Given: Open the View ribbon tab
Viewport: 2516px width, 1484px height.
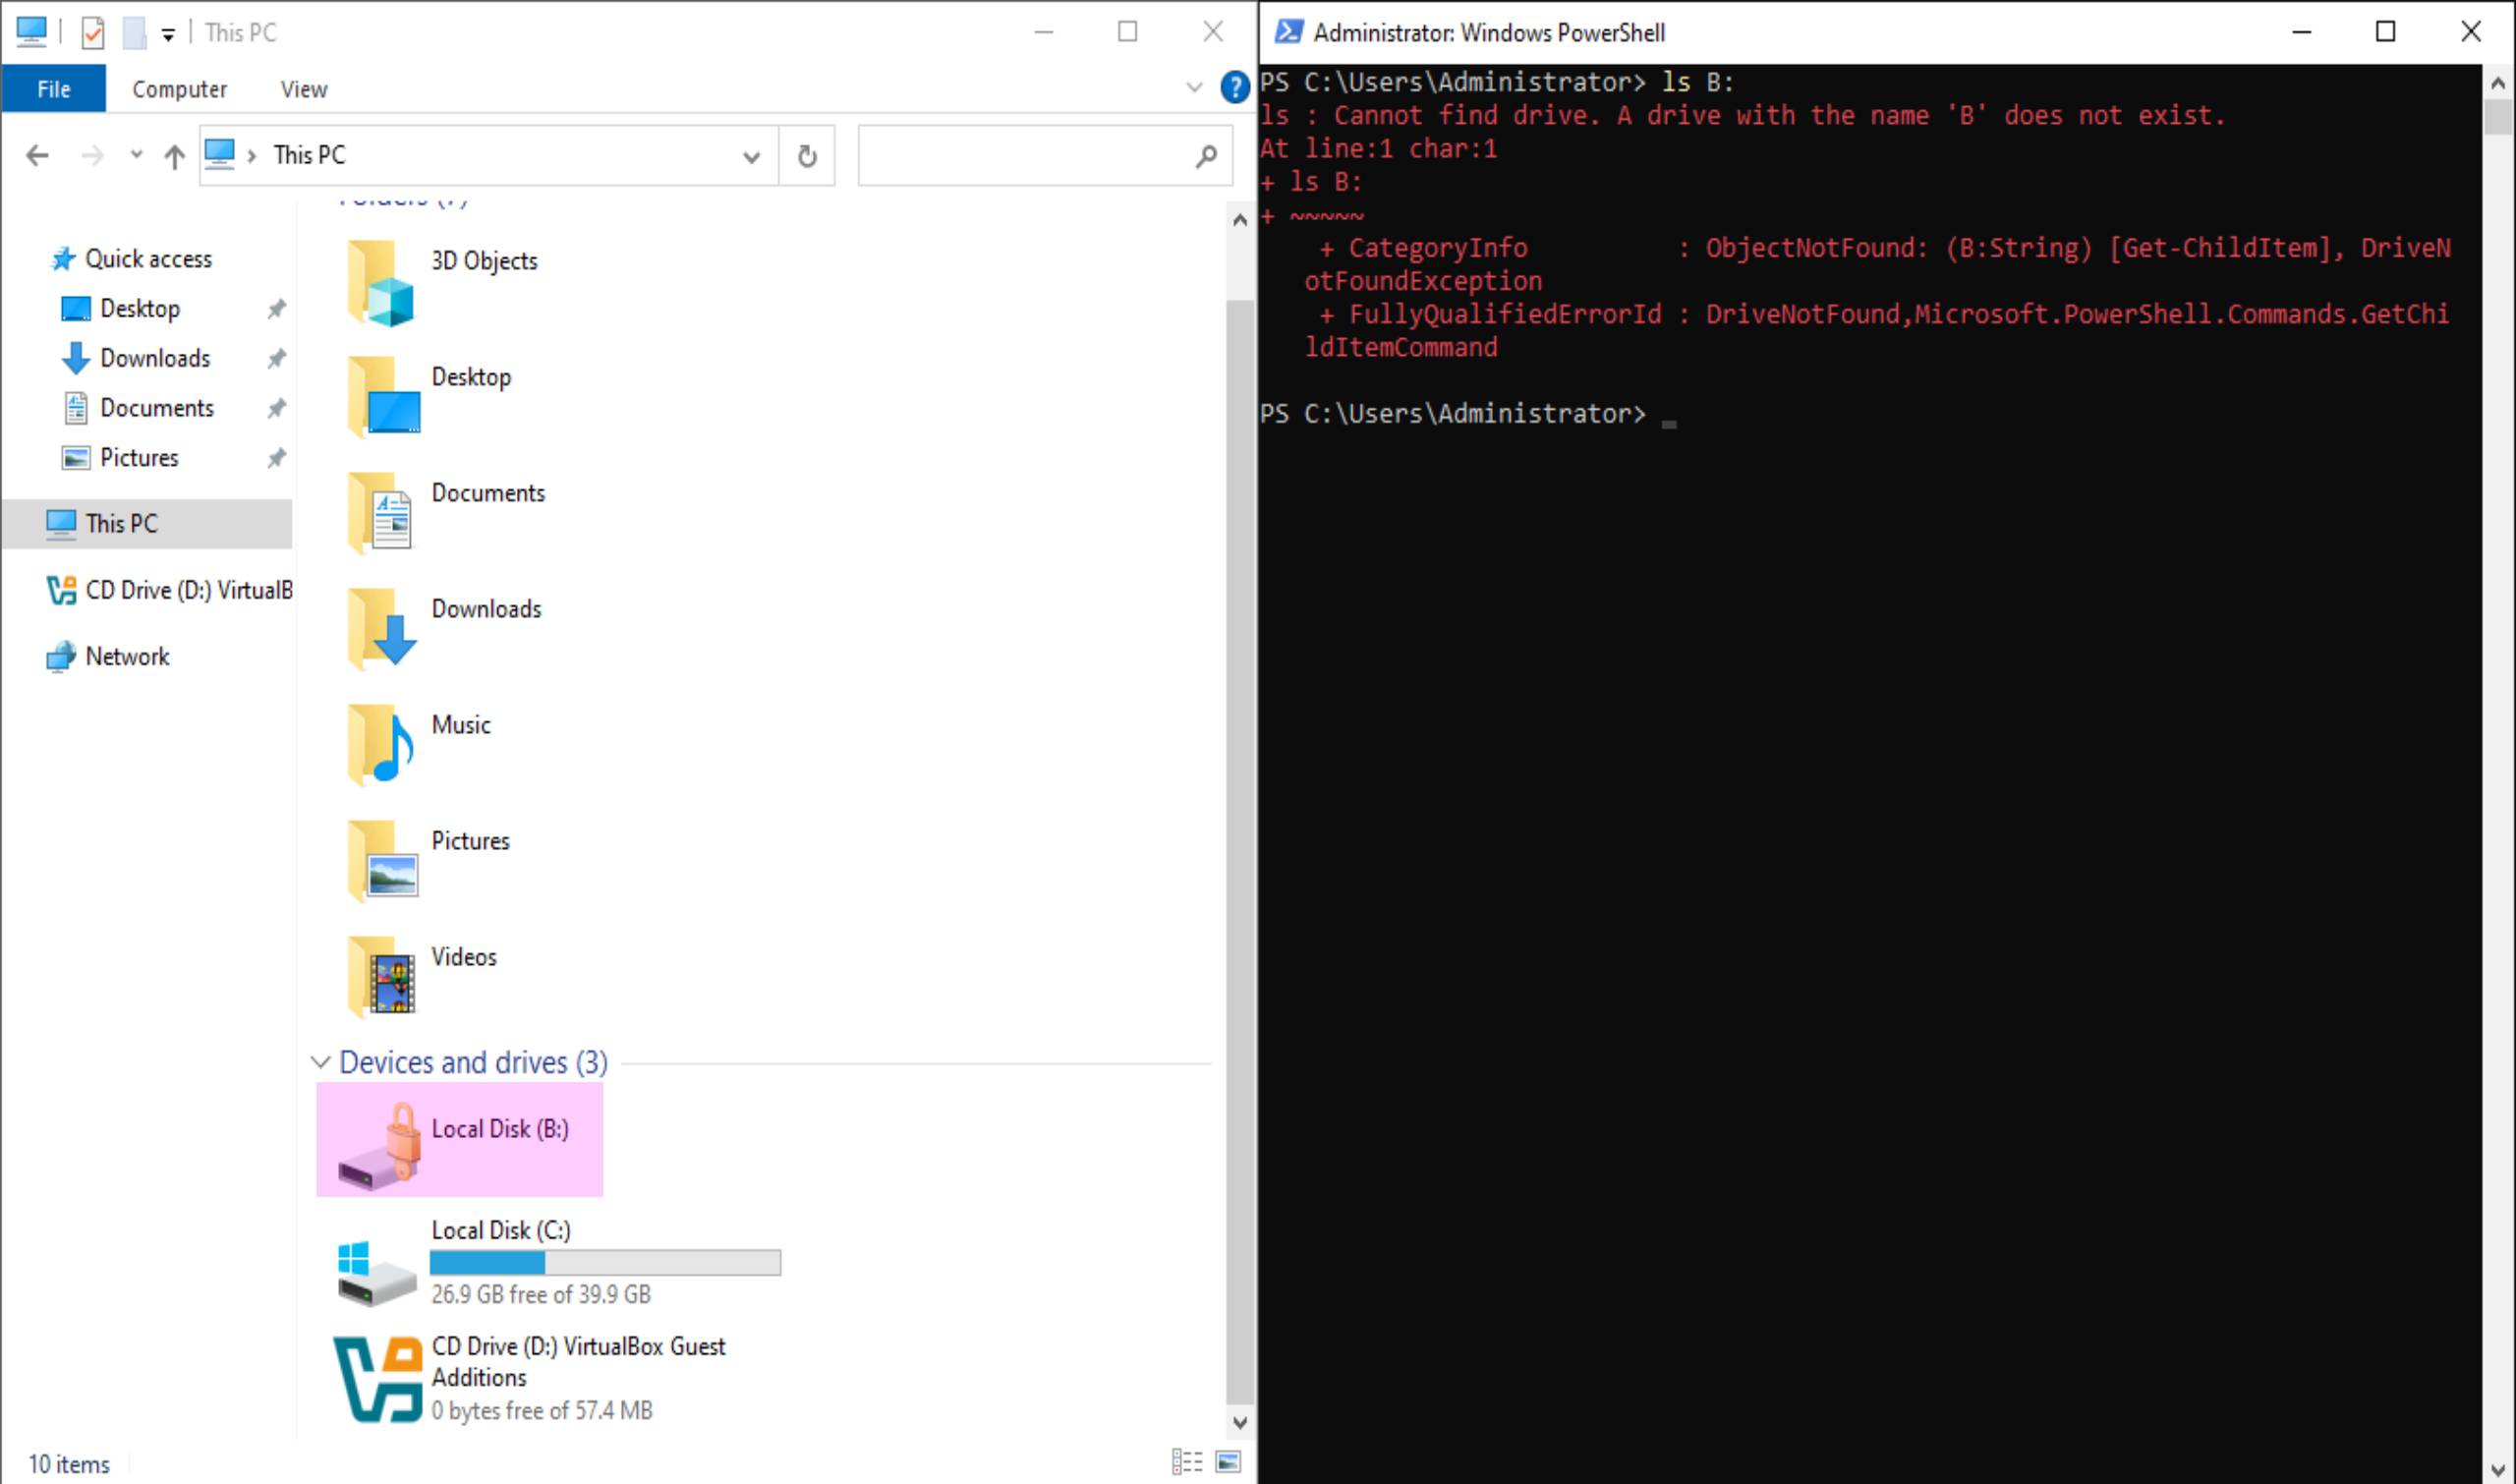Looking at the screenshot, I should 303,89.
